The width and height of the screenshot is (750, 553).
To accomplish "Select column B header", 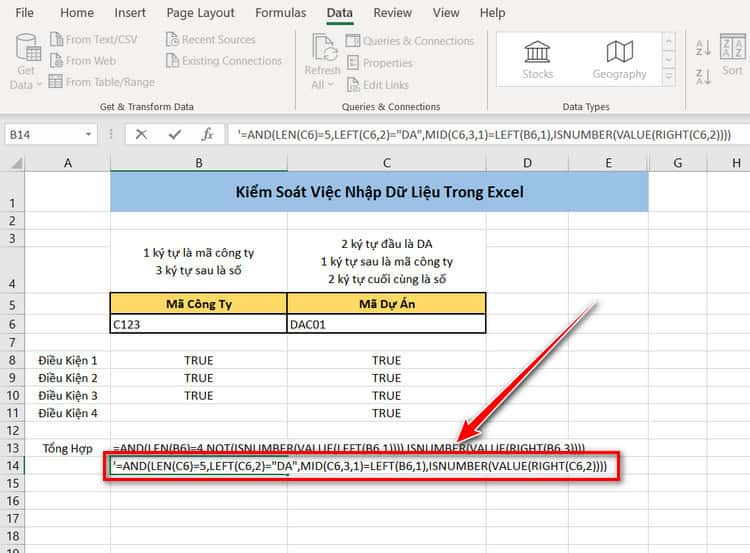I will [x=199, y=163].
